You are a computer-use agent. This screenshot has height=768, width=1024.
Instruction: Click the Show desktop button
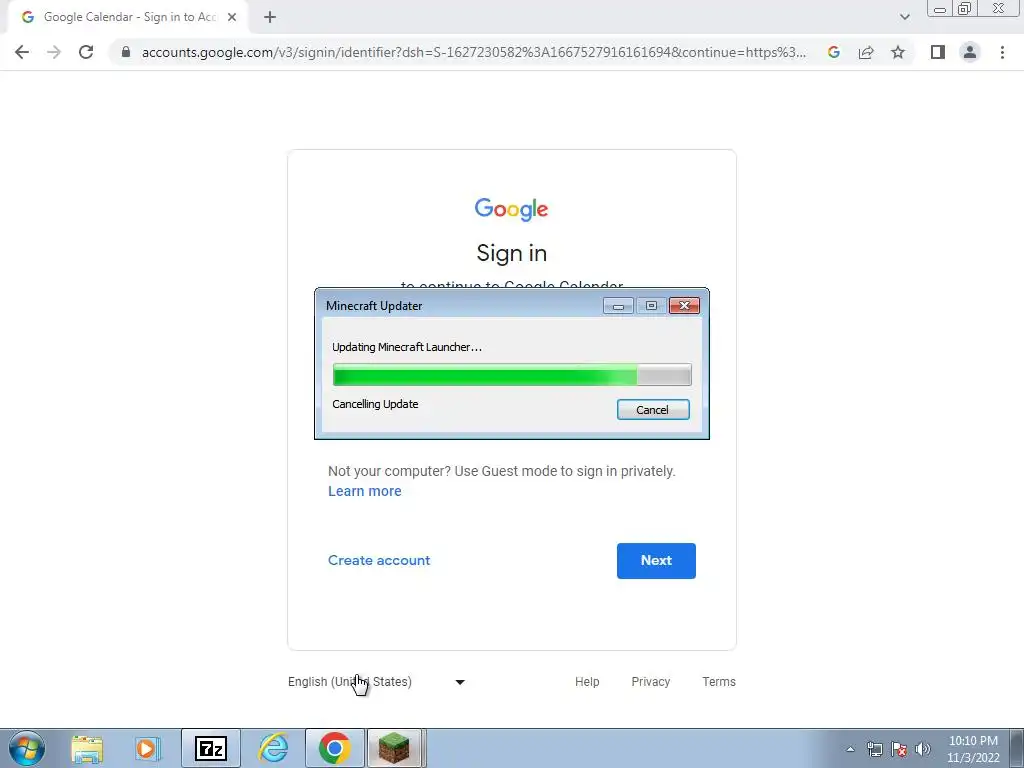coord(1017,748)
